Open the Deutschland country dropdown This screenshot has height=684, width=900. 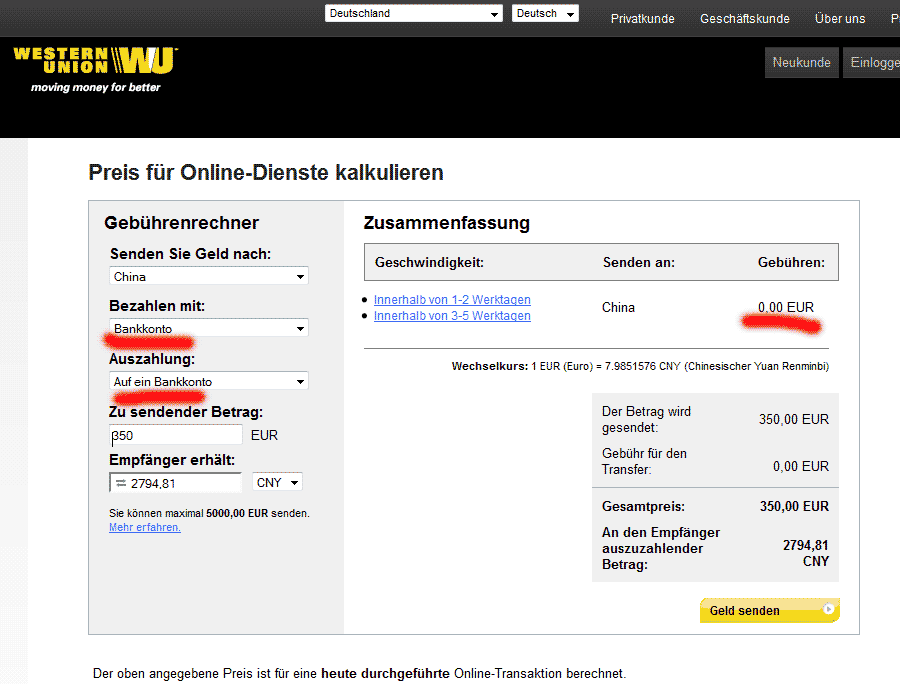413,14
